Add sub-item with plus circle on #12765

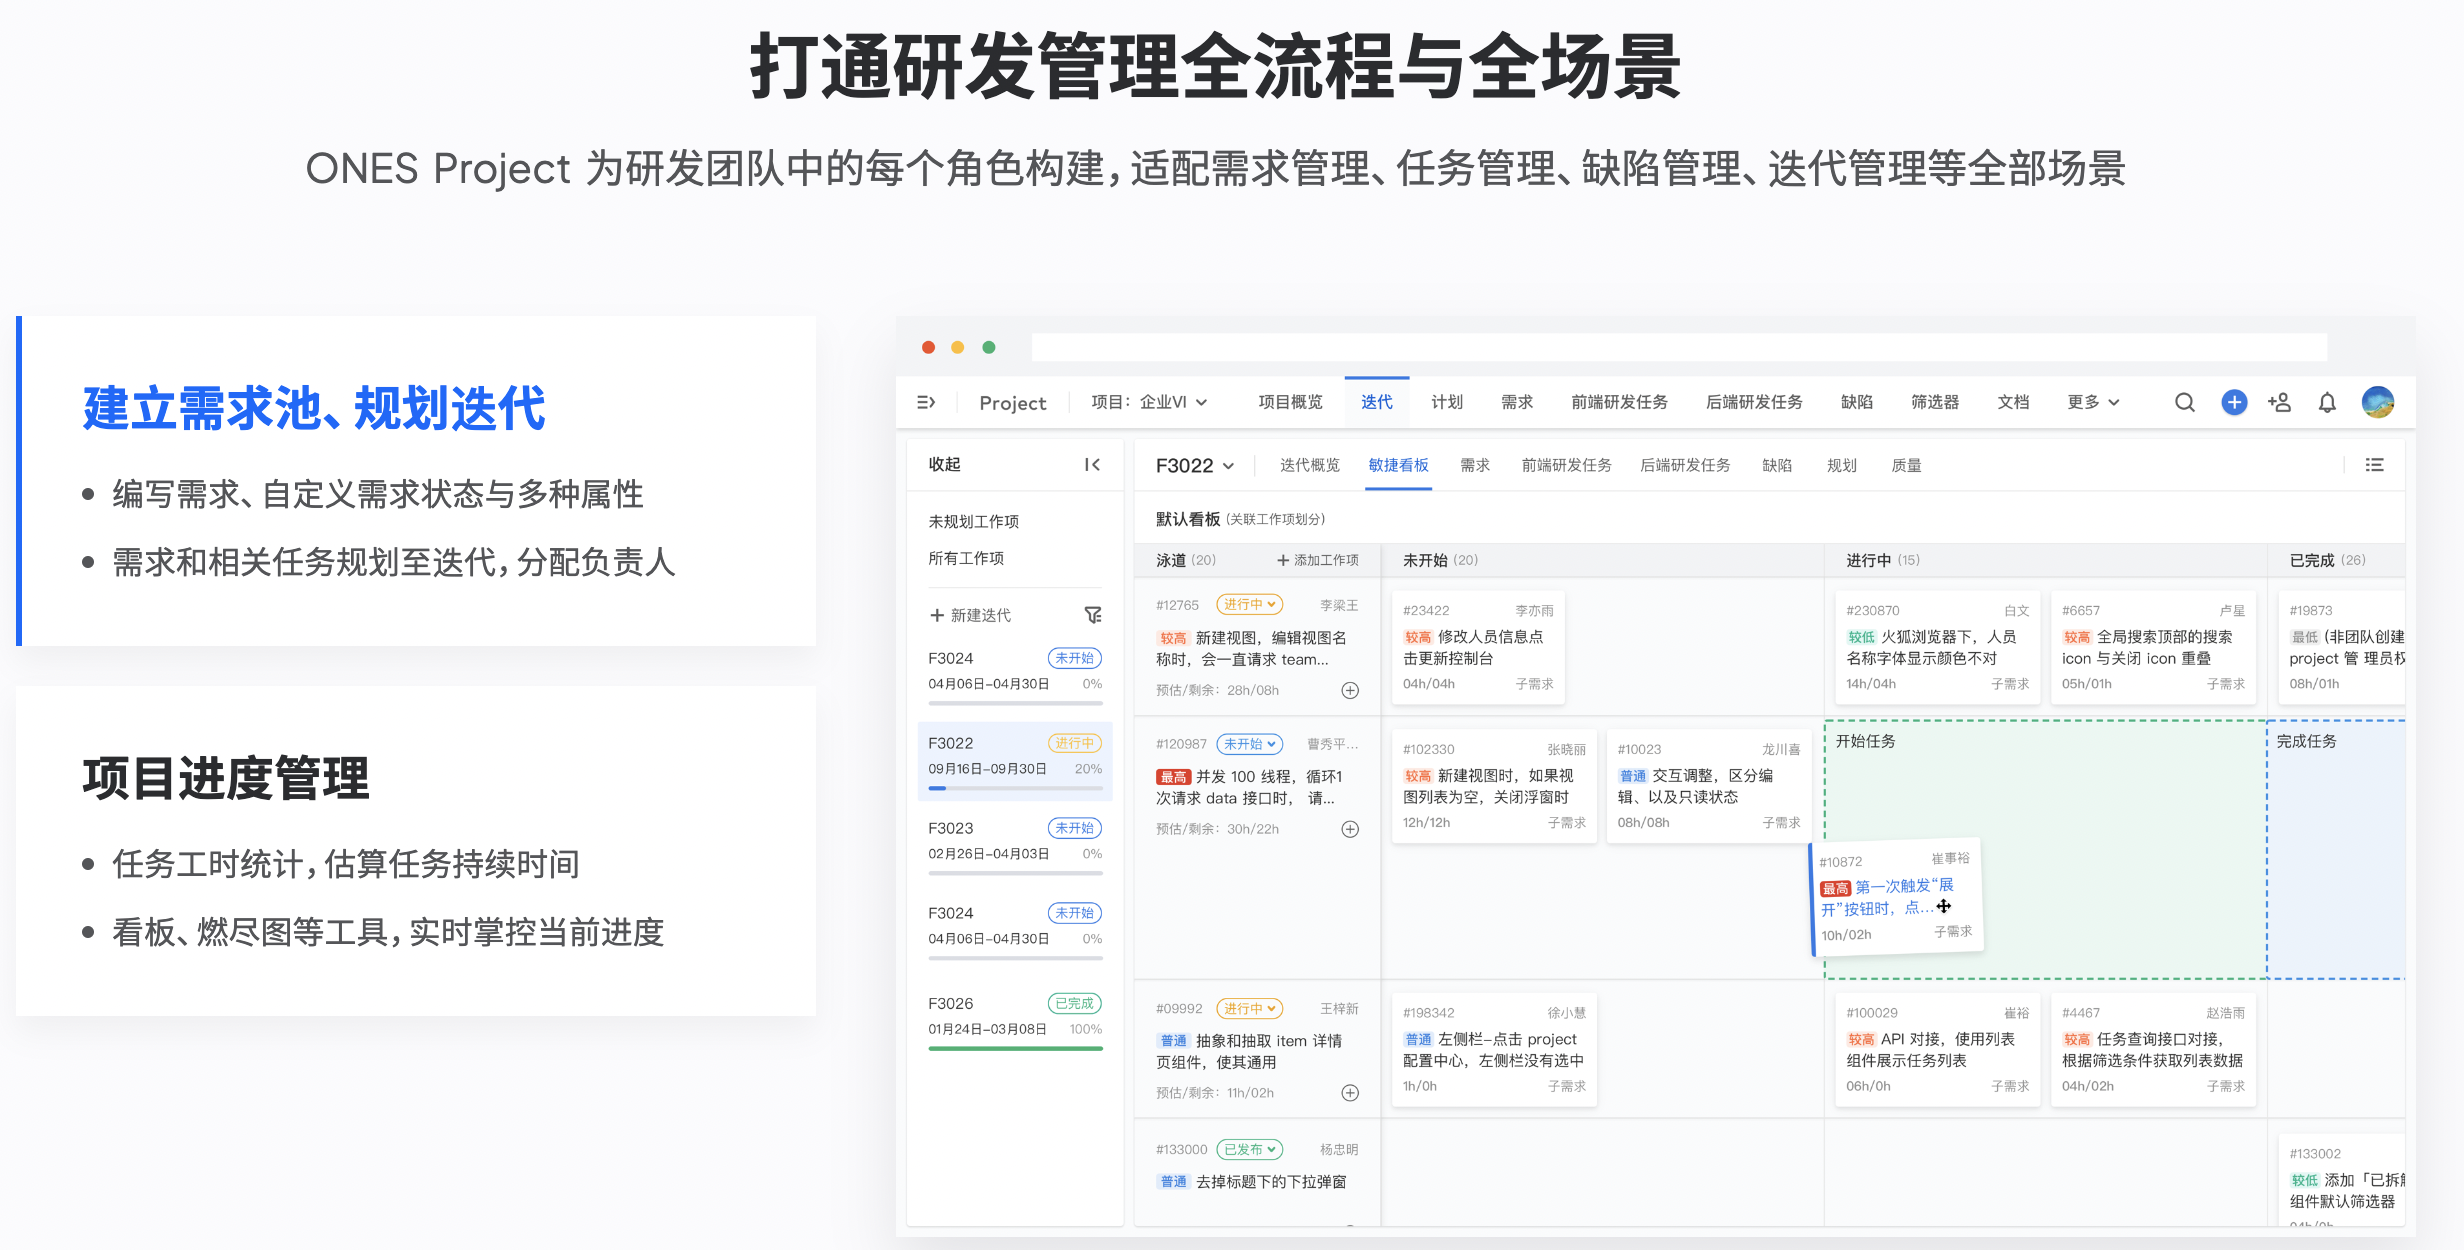pyautogui.click(x=1350, y=690)
